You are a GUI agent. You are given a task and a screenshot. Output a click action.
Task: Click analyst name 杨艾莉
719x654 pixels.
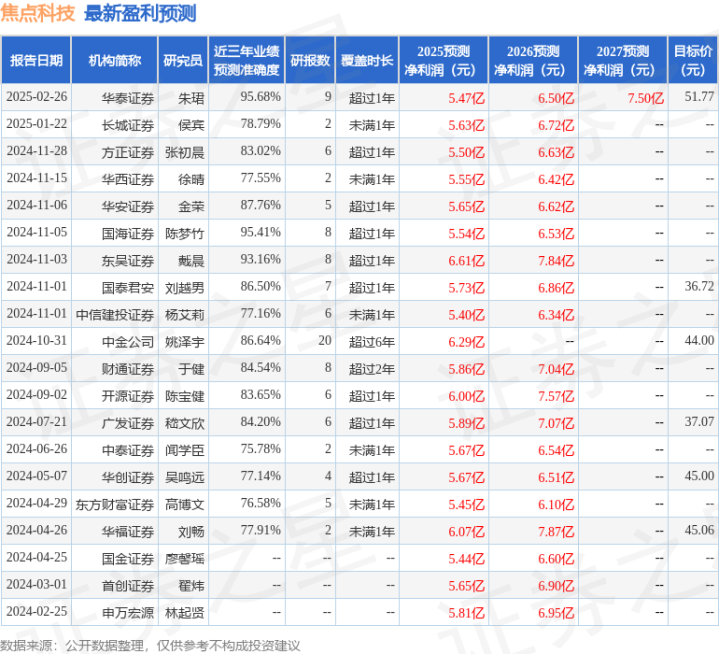pos(185,315)
